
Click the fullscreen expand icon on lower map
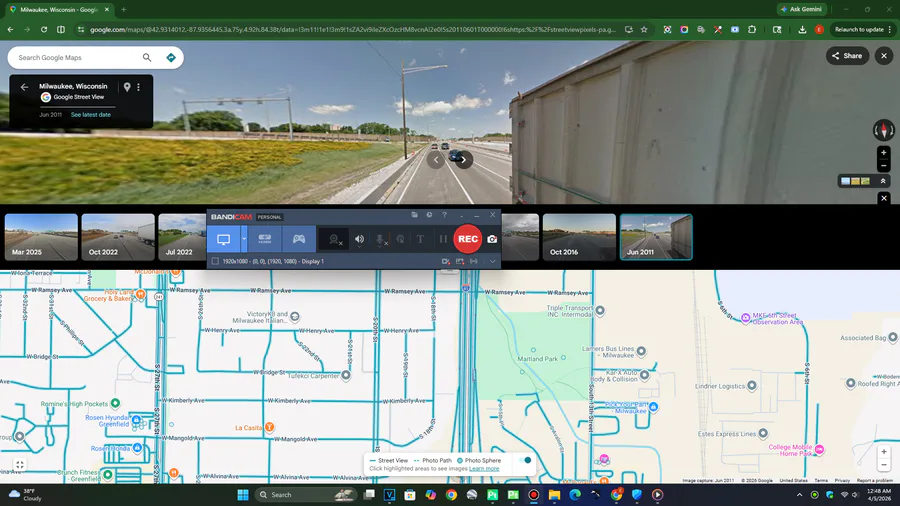20,465
